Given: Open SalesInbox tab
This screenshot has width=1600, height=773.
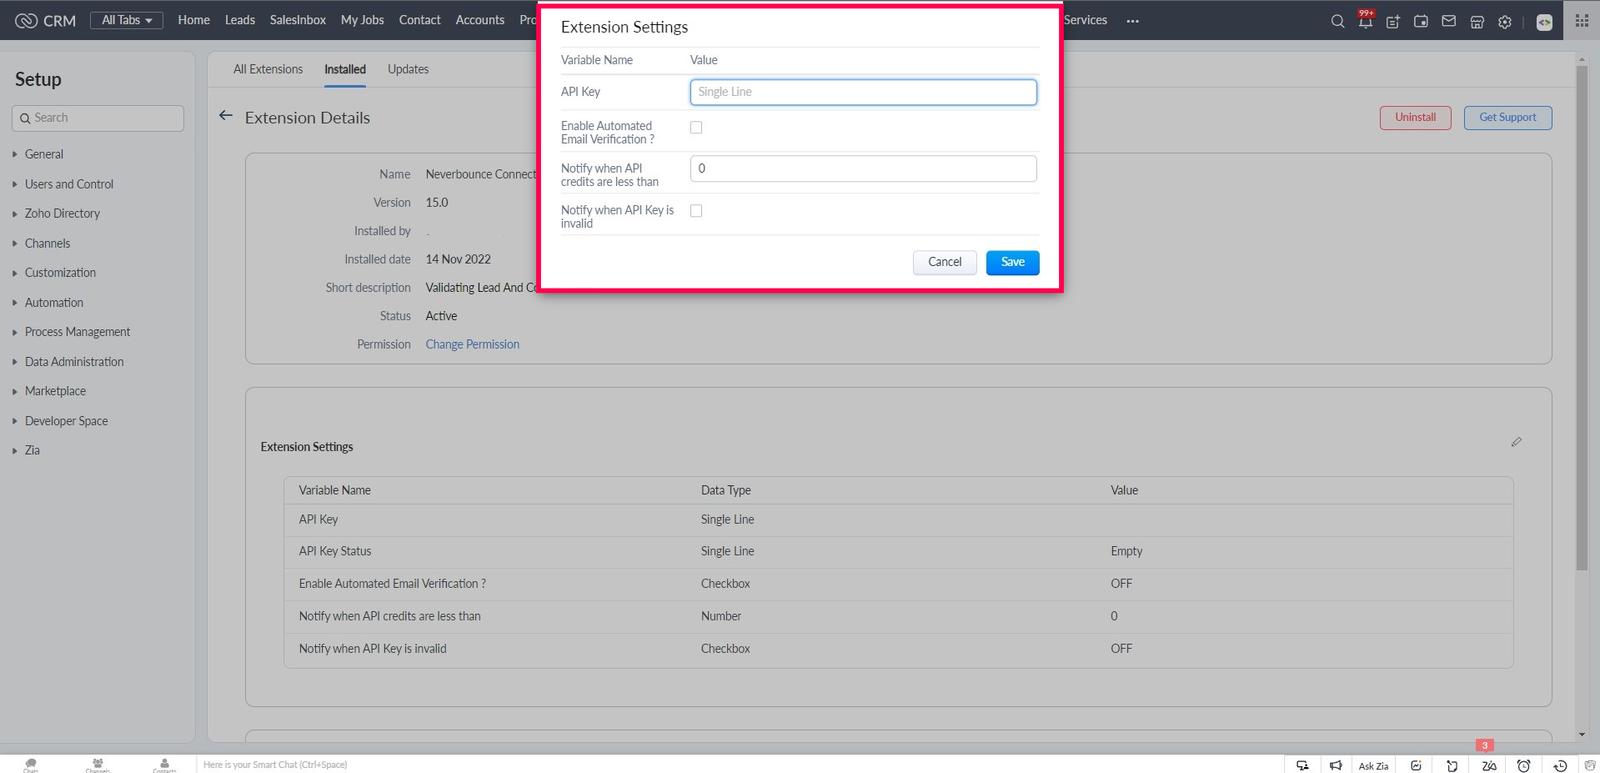Looking at the screenshot, I should pyautogui.click(x=298, y=20).
